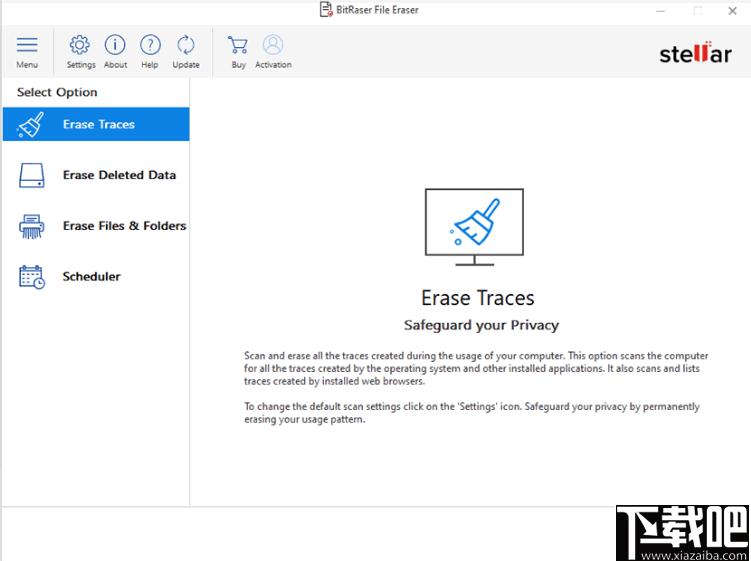751x561 pixels.
Task: Select Erase Files & Folders option
Action: 96,226
